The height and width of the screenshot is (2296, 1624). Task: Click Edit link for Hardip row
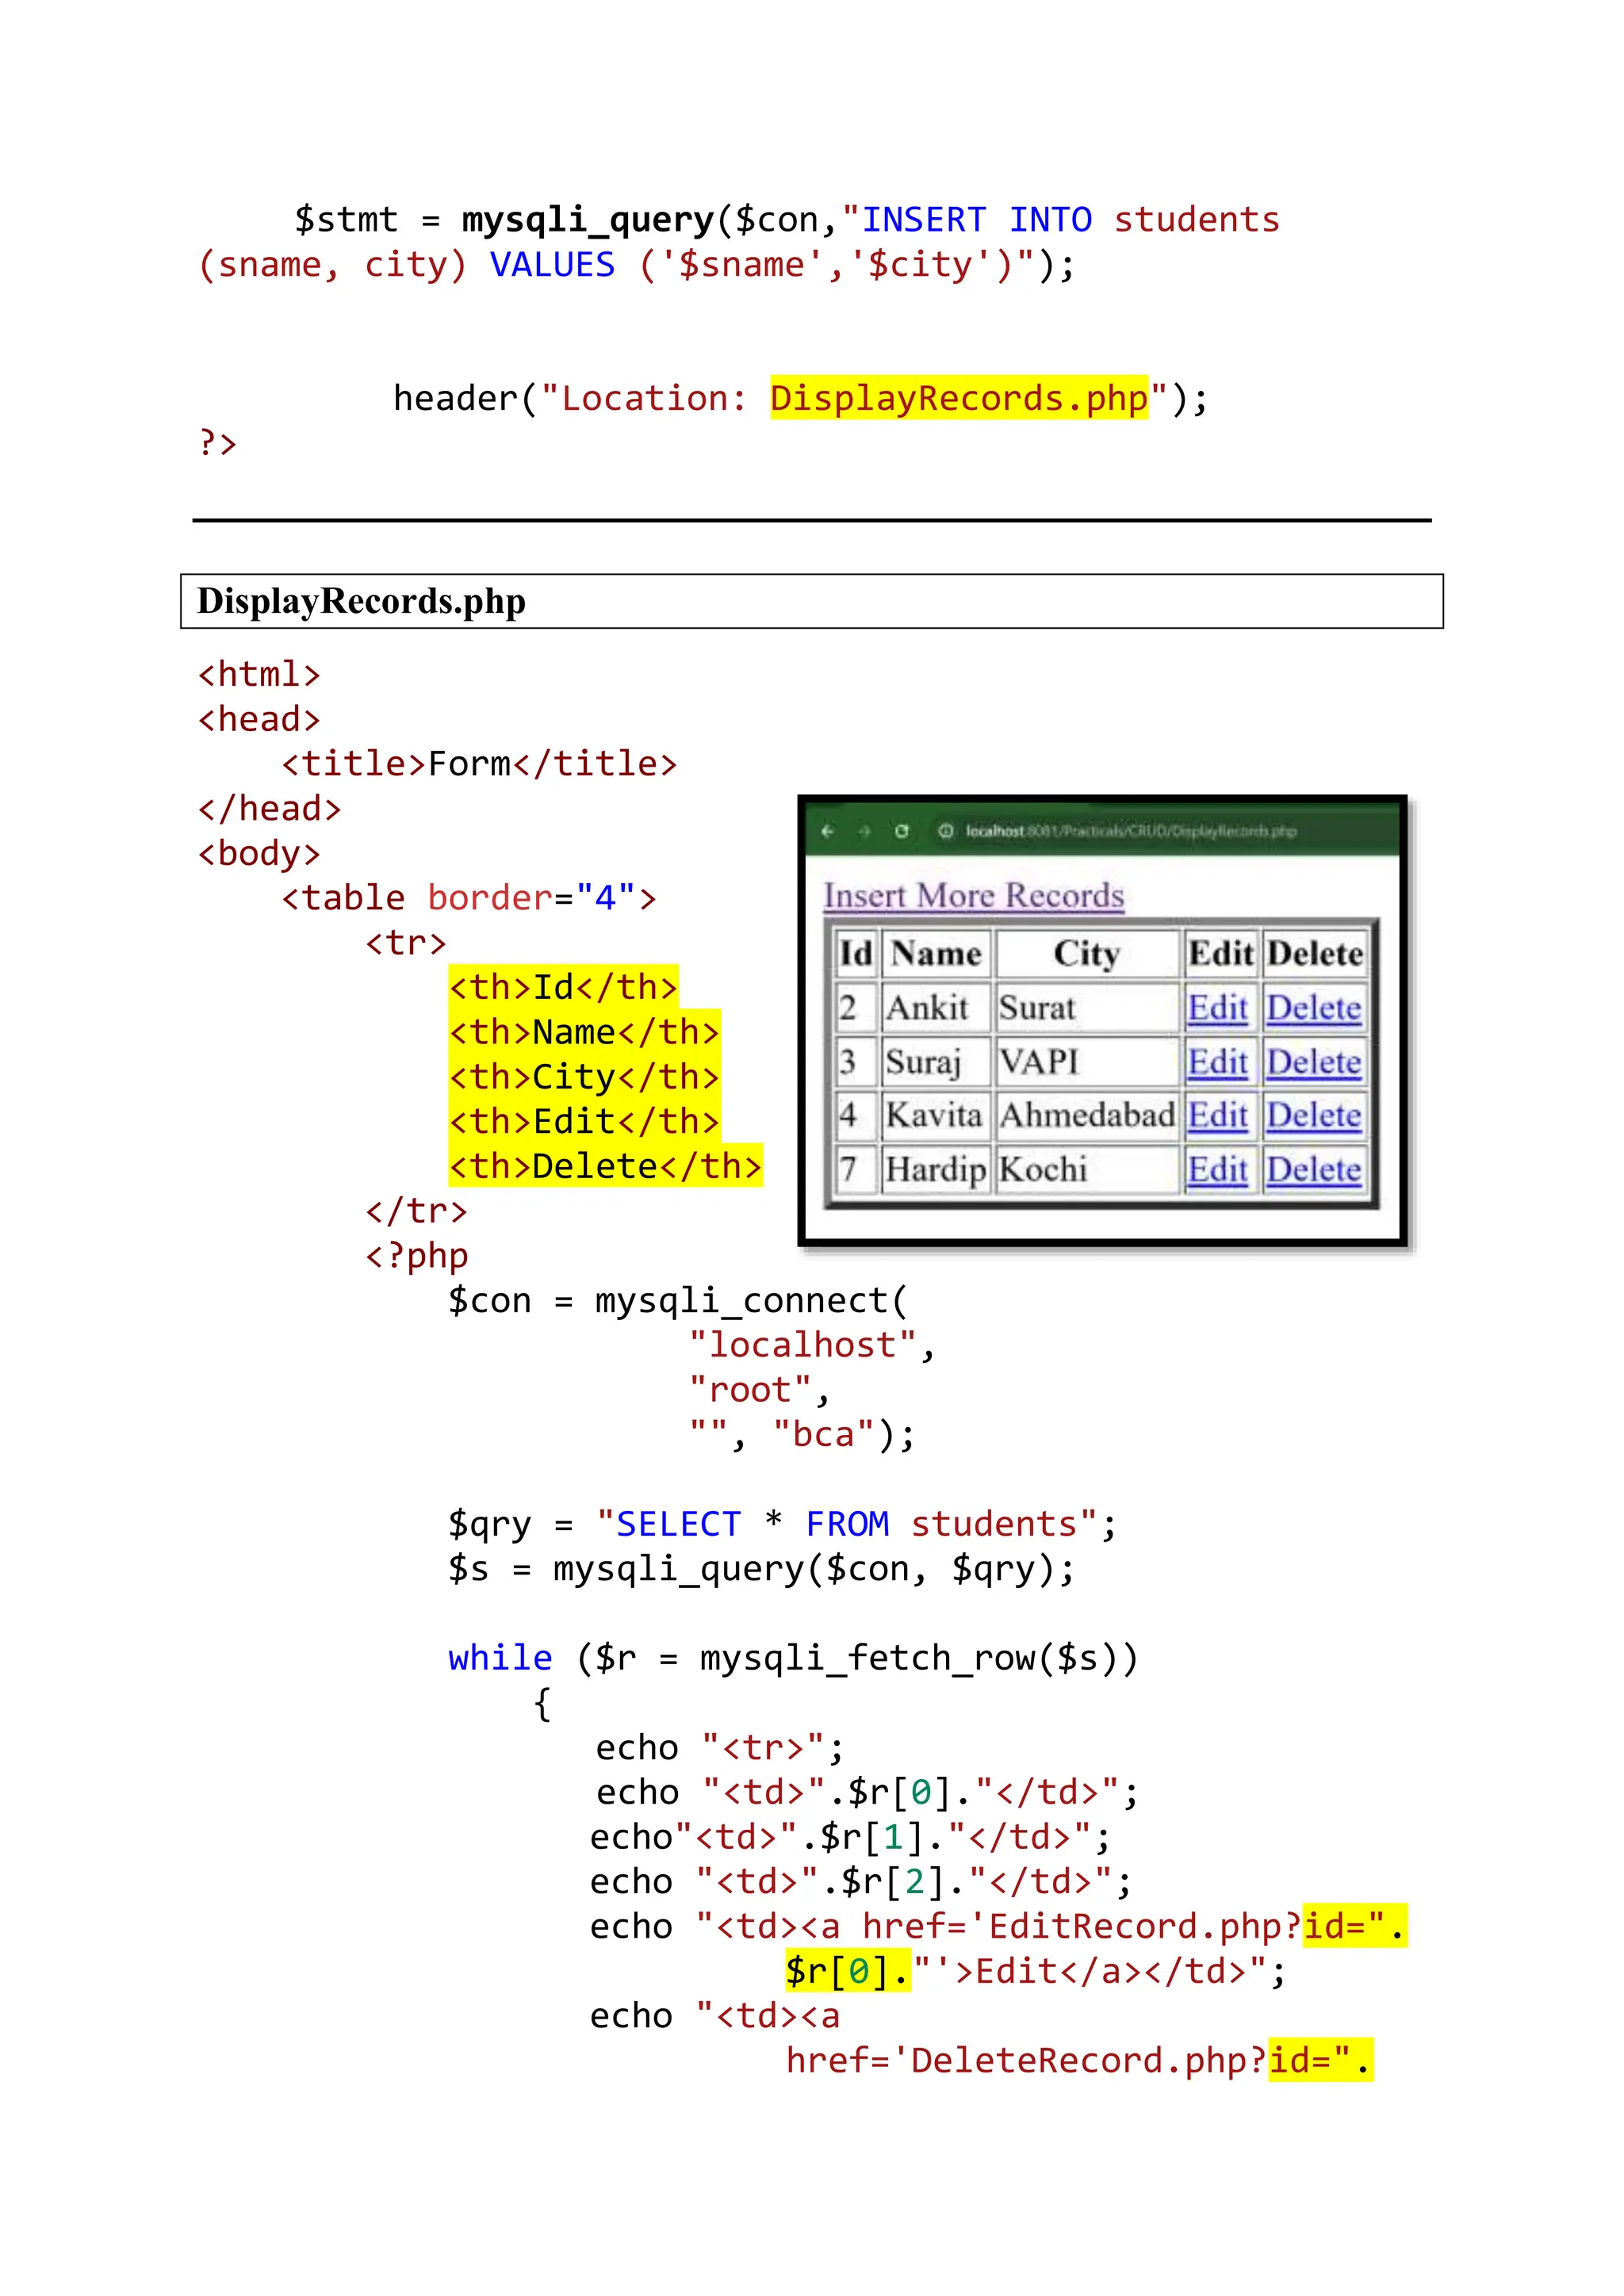pyautogui.click(x=1217, y=1169)
